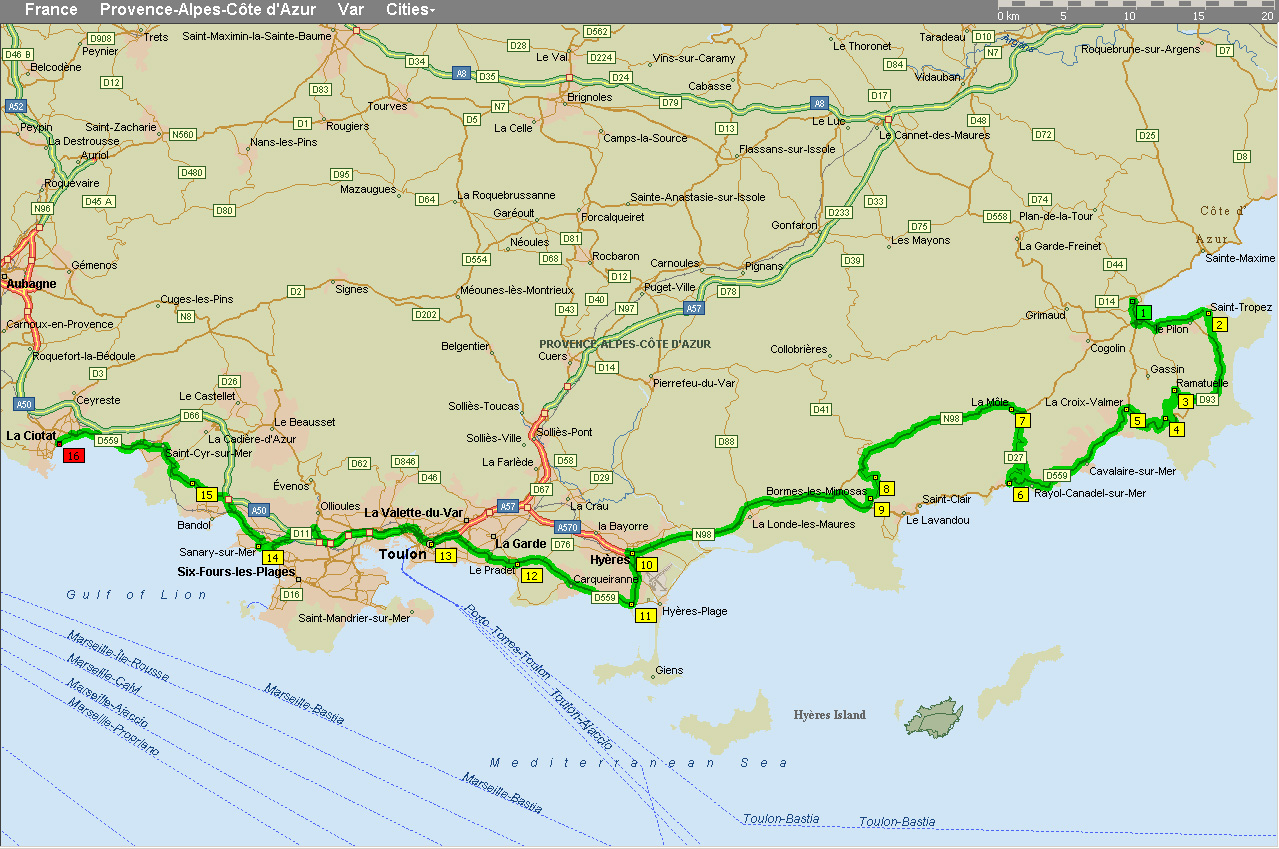Click the green start waypoint marker 1
The width and height of the screenshot is (1279, 849).
(1142, 313)
